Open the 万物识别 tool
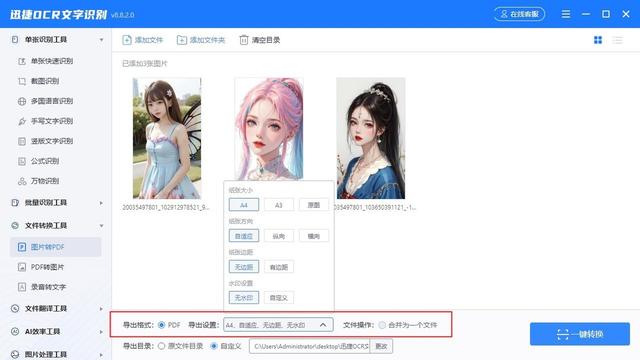 [x=45, y=181]
